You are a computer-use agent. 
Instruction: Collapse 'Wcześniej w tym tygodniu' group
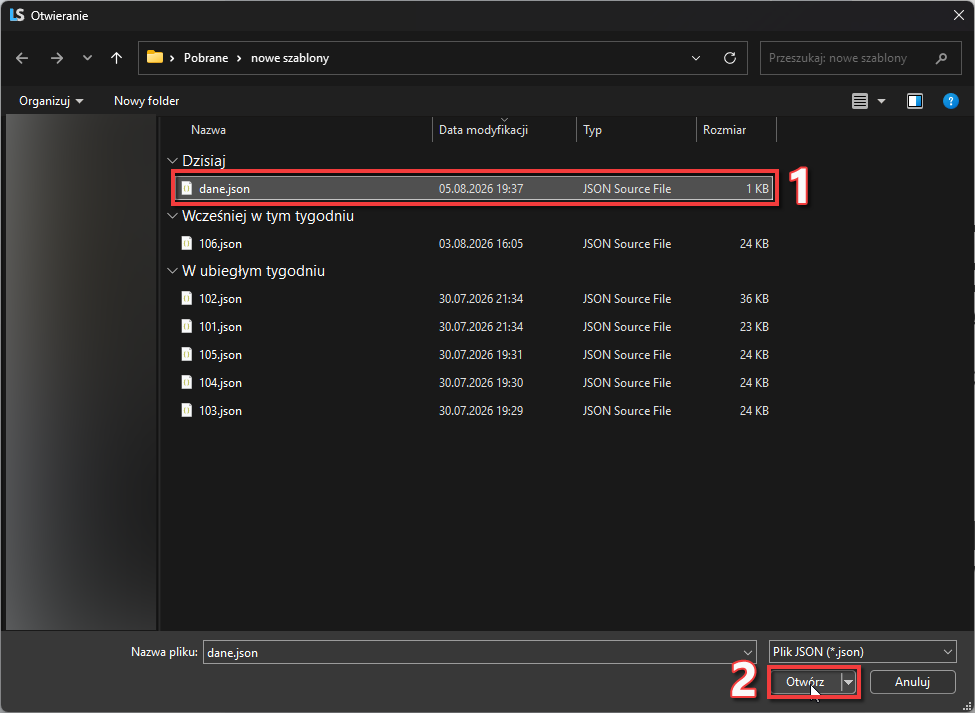click(172, 216)
